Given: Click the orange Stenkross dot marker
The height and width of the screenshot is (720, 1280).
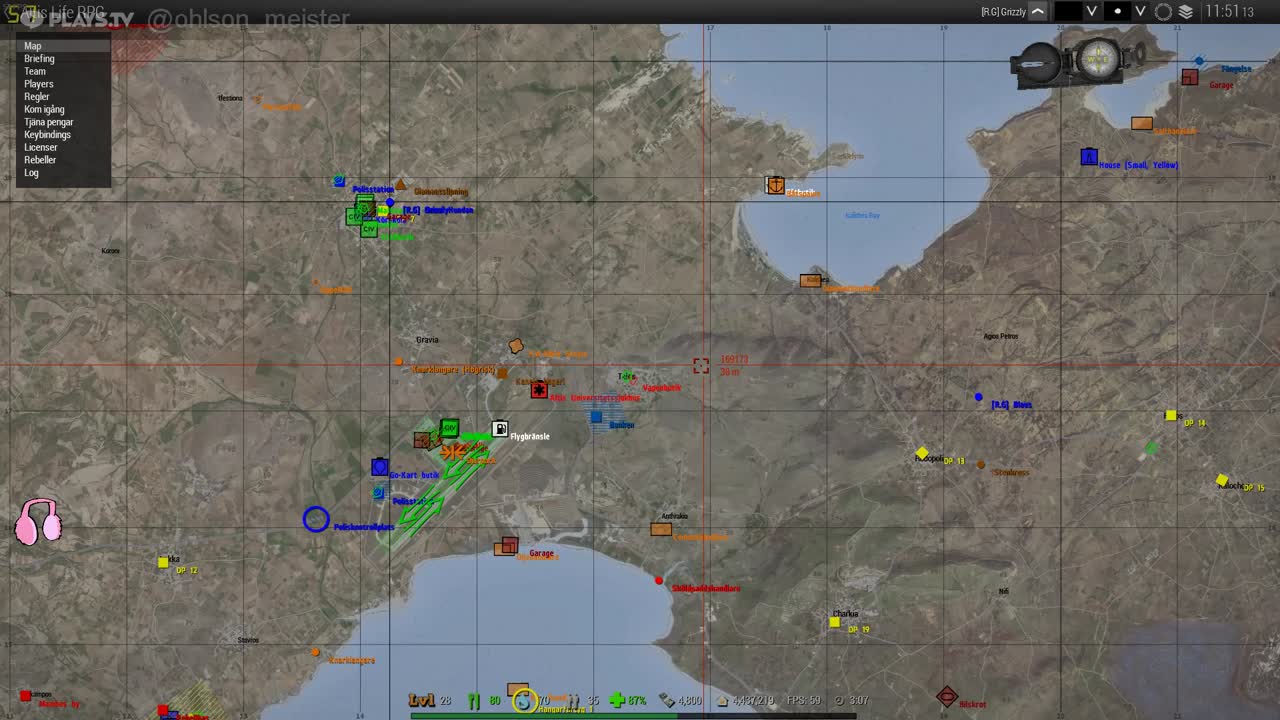Looking at the screenshot, I should point(981,465).
